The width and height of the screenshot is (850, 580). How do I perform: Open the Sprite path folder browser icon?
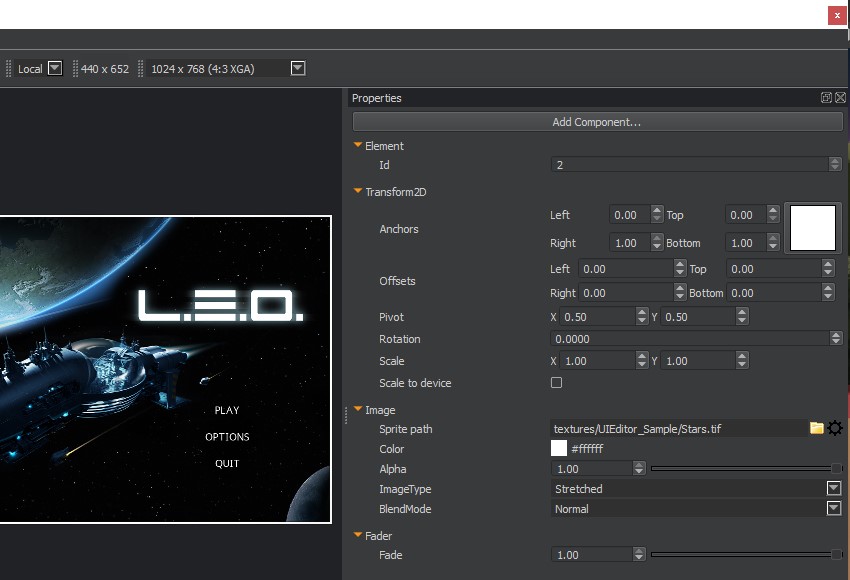click(x=817, y=428)
